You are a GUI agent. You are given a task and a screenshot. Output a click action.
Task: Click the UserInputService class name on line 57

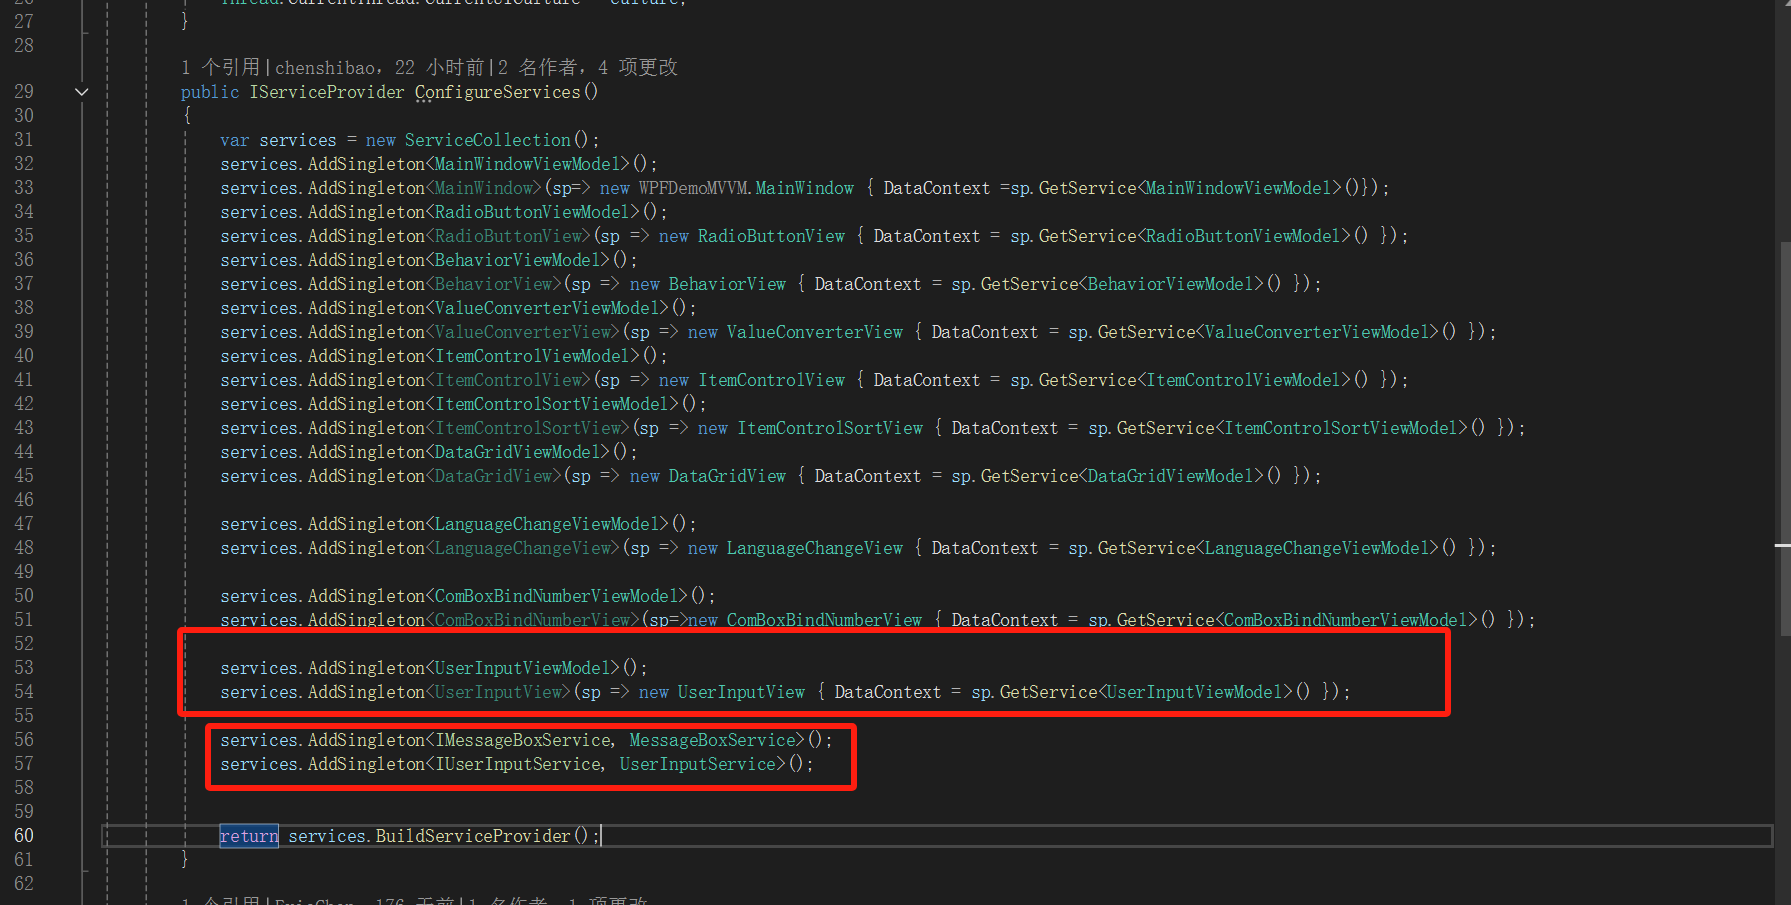697,764
